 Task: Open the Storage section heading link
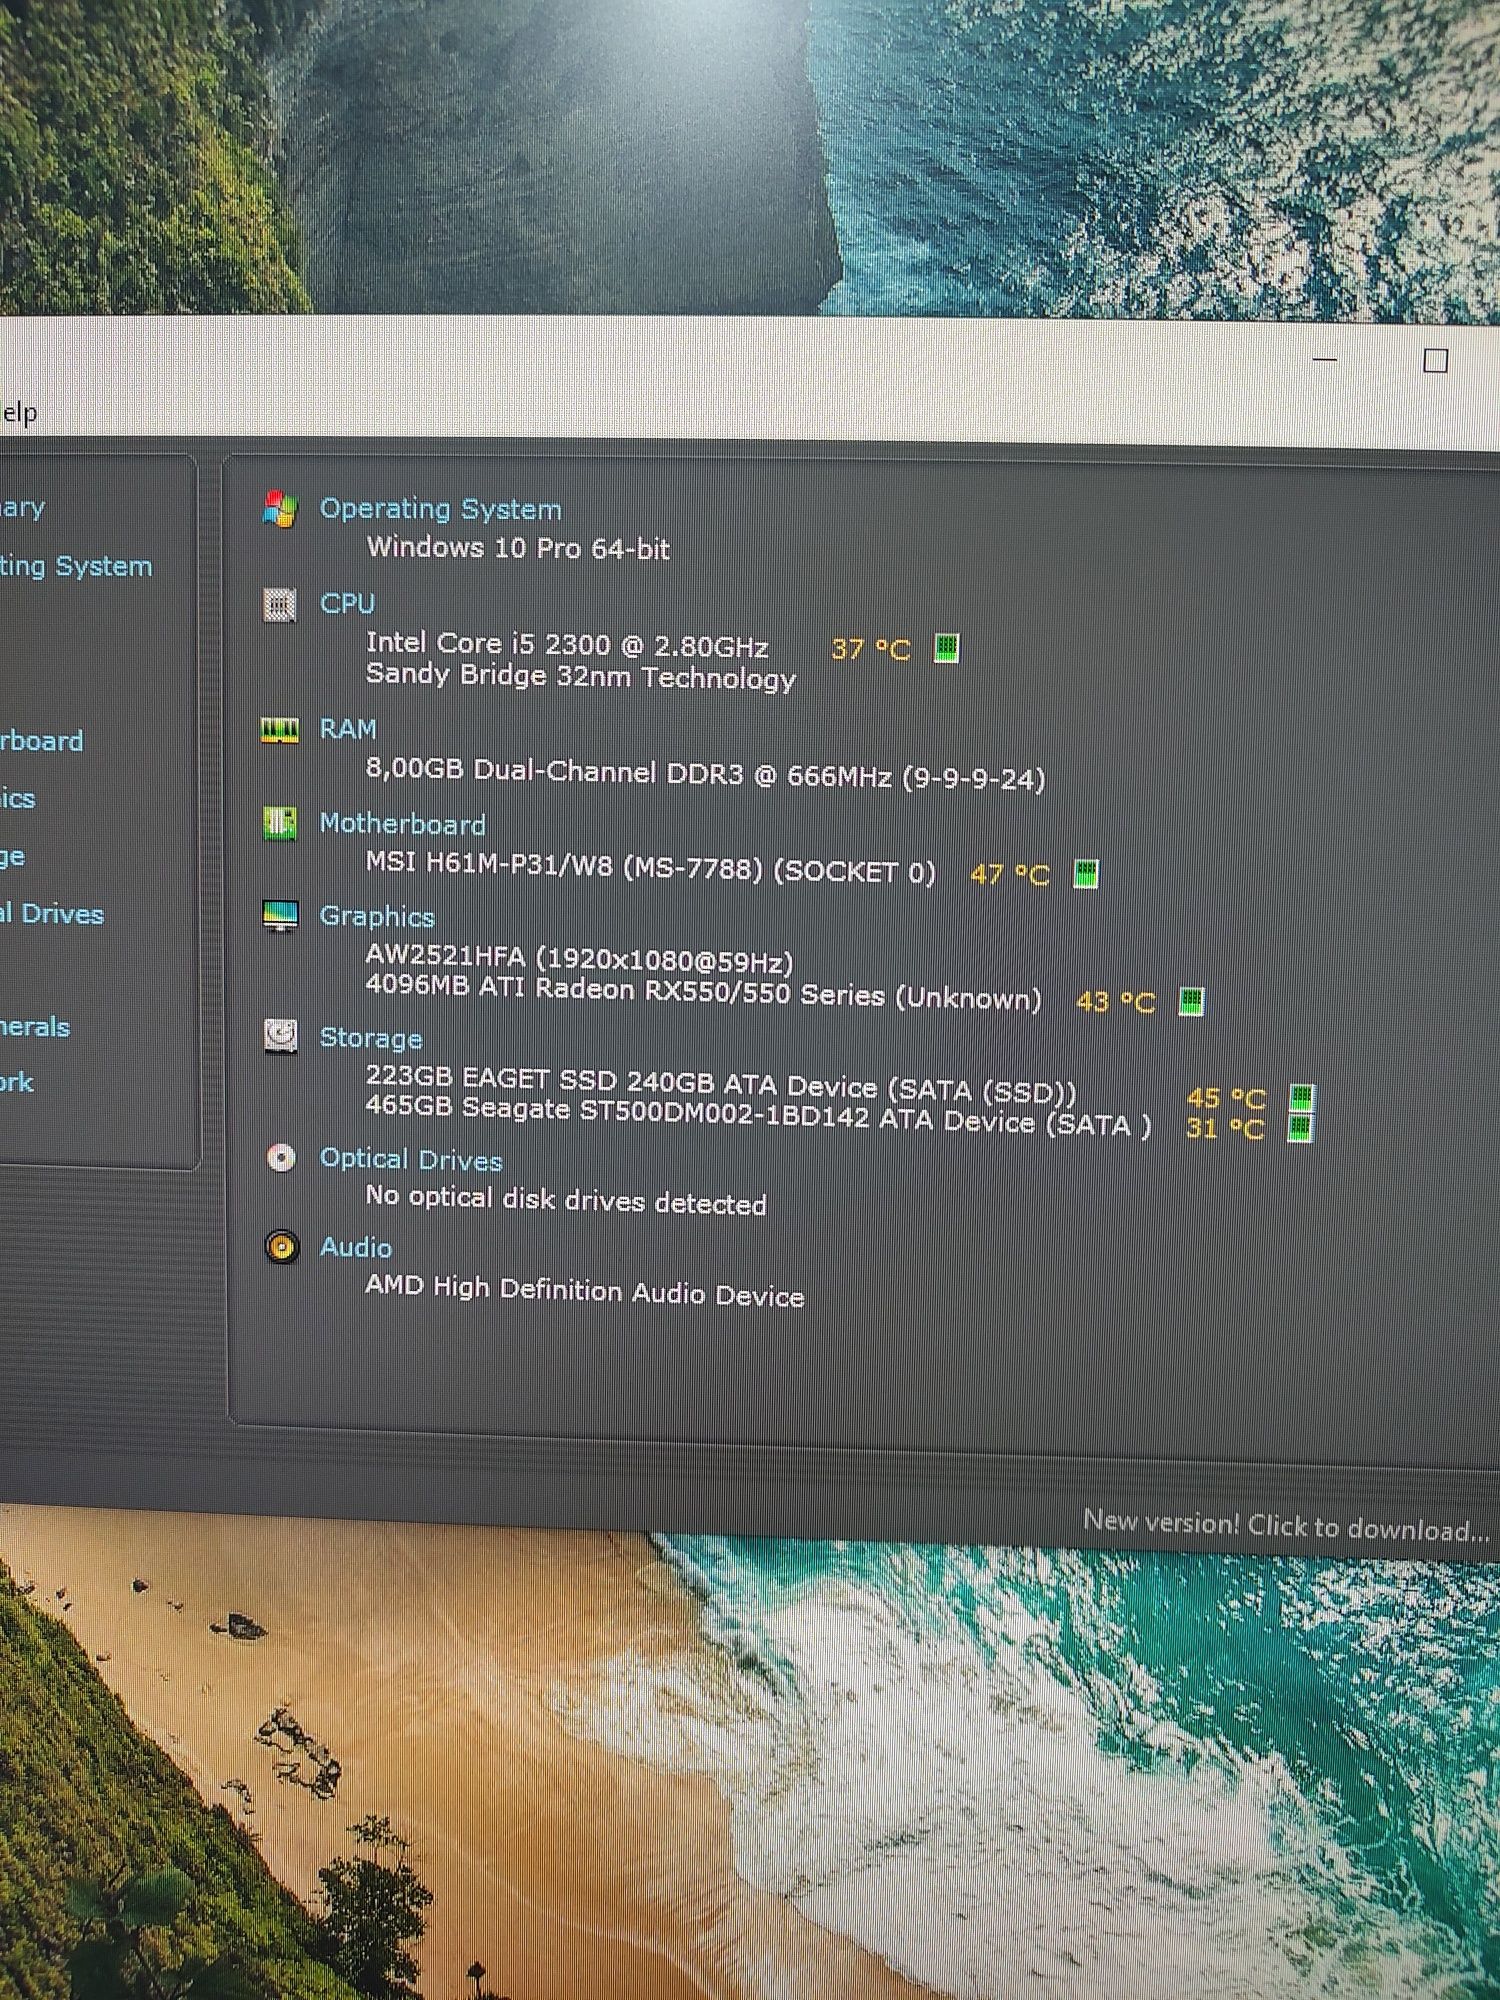pos(371,1038)
